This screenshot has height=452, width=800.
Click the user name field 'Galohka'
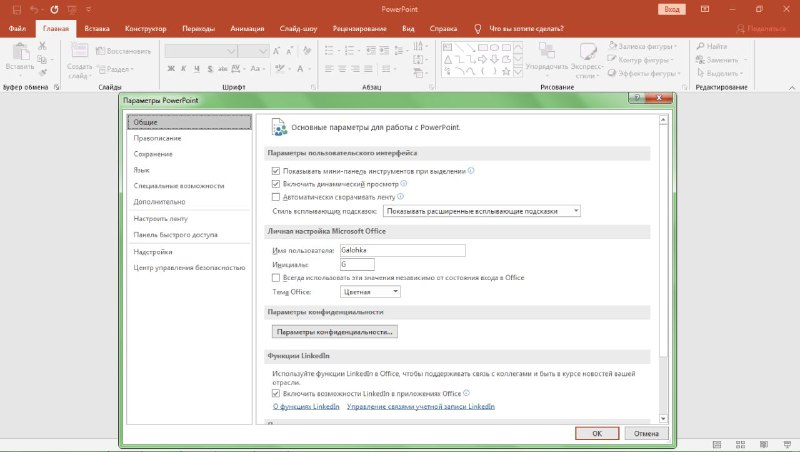403,250
